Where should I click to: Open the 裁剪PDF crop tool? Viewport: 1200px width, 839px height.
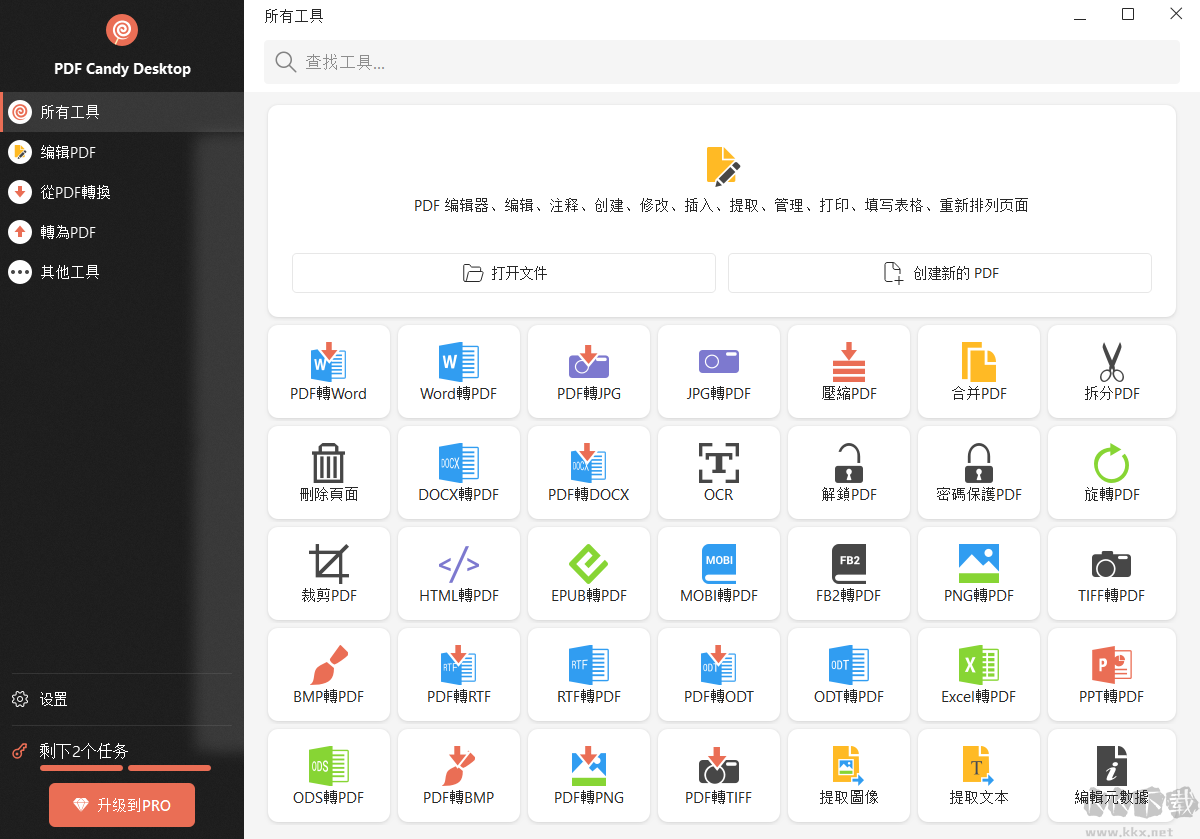coord(328,573)
